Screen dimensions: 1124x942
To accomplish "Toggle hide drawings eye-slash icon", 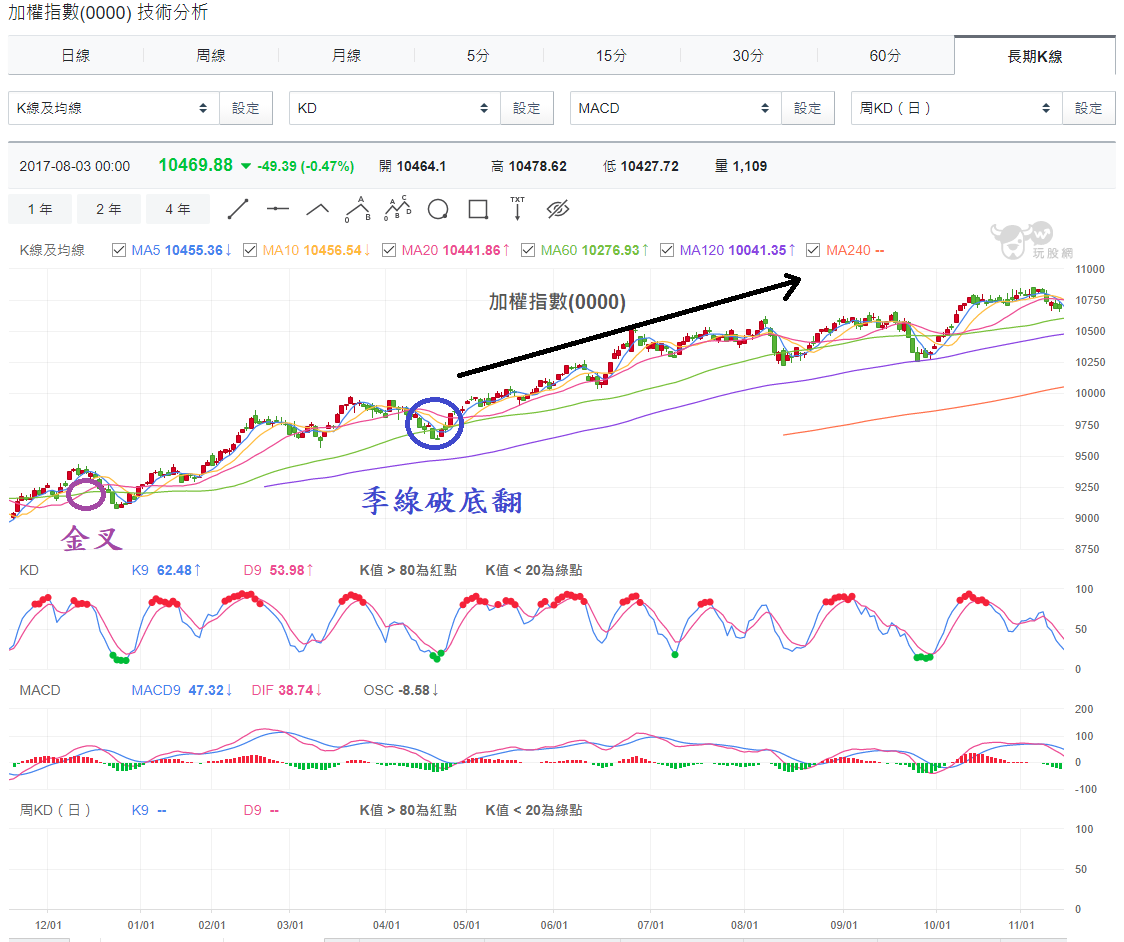I will coord(558,209).
